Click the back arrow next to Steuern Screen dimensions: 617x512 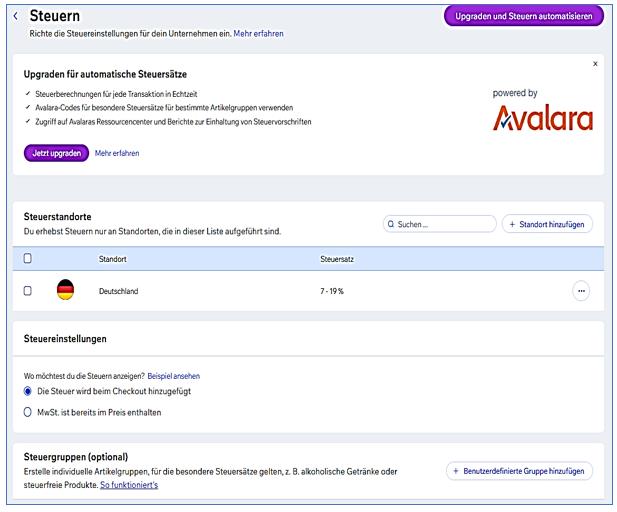click(x=16, y=16)
